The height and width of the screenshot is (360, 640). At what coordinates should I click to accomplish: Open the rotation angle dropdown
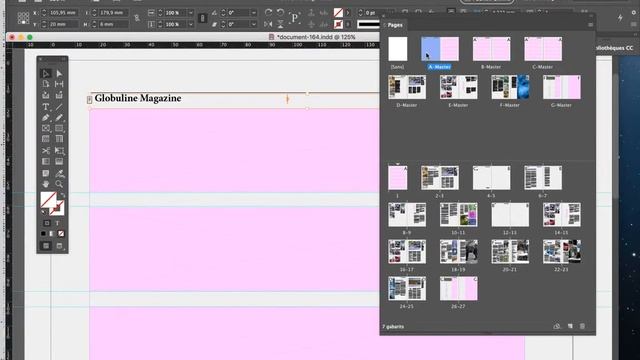(253, 13)
